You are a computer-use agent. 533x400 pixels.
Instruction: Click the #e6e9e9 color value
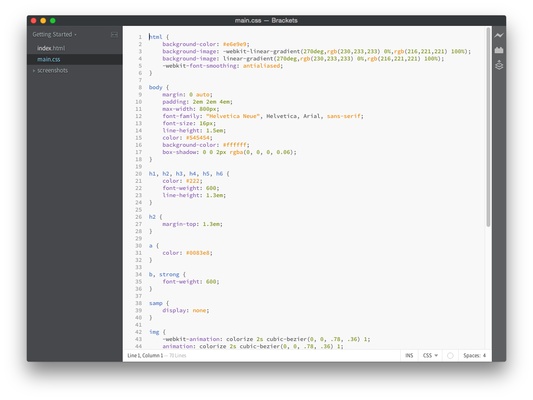coord(235,44)
